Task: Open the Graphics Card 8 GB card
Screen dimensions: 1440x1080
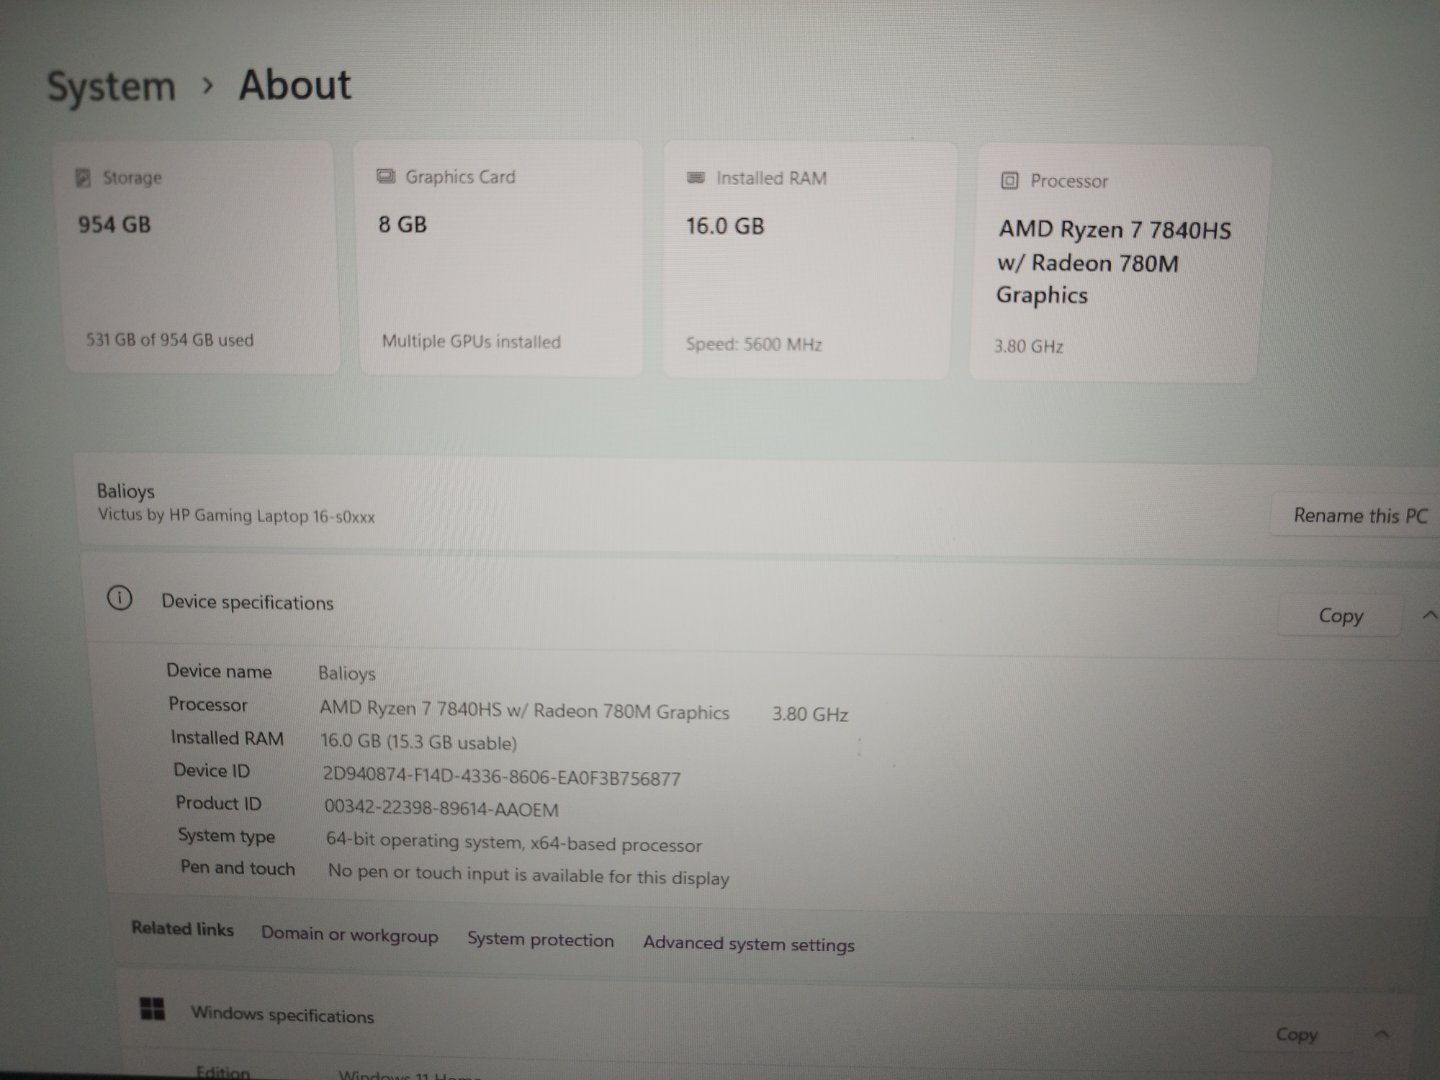Action: click(x=499, y=259)
